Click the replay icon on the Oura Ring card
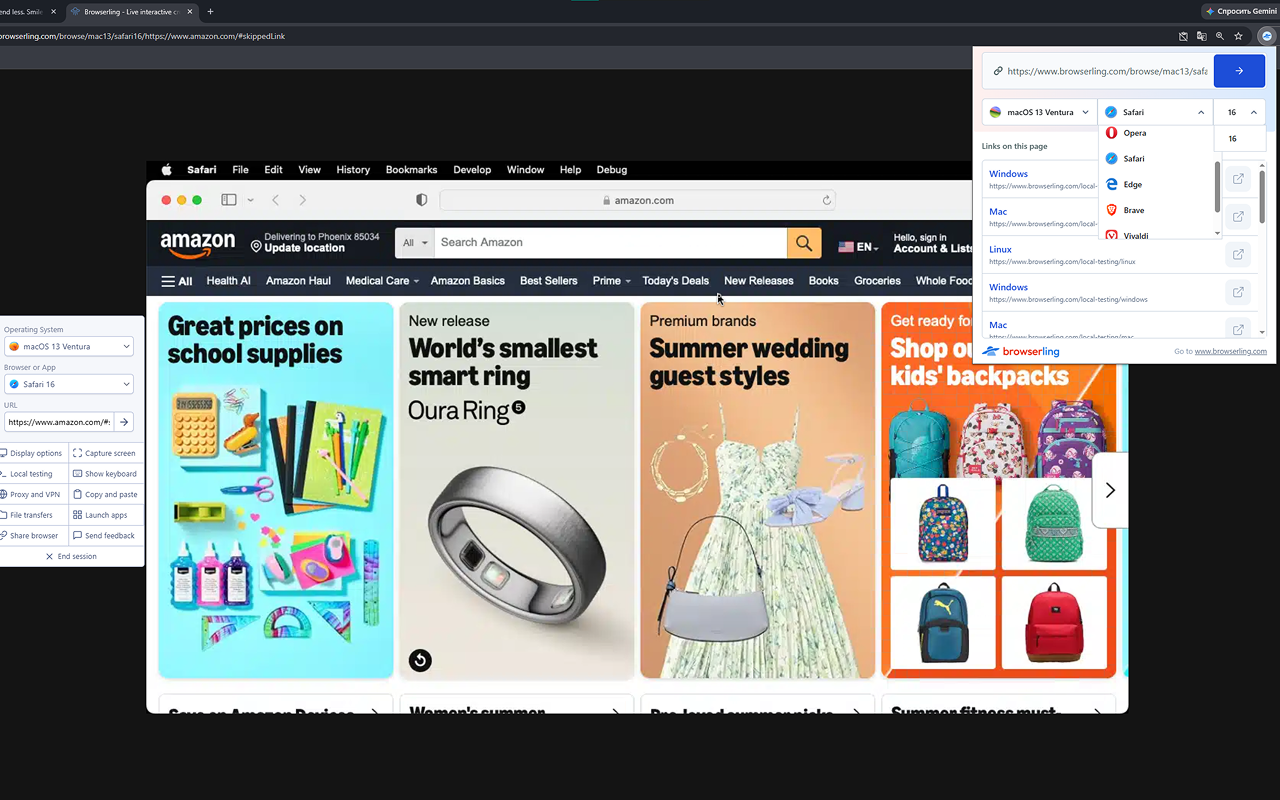 click(x=420, y=660)
